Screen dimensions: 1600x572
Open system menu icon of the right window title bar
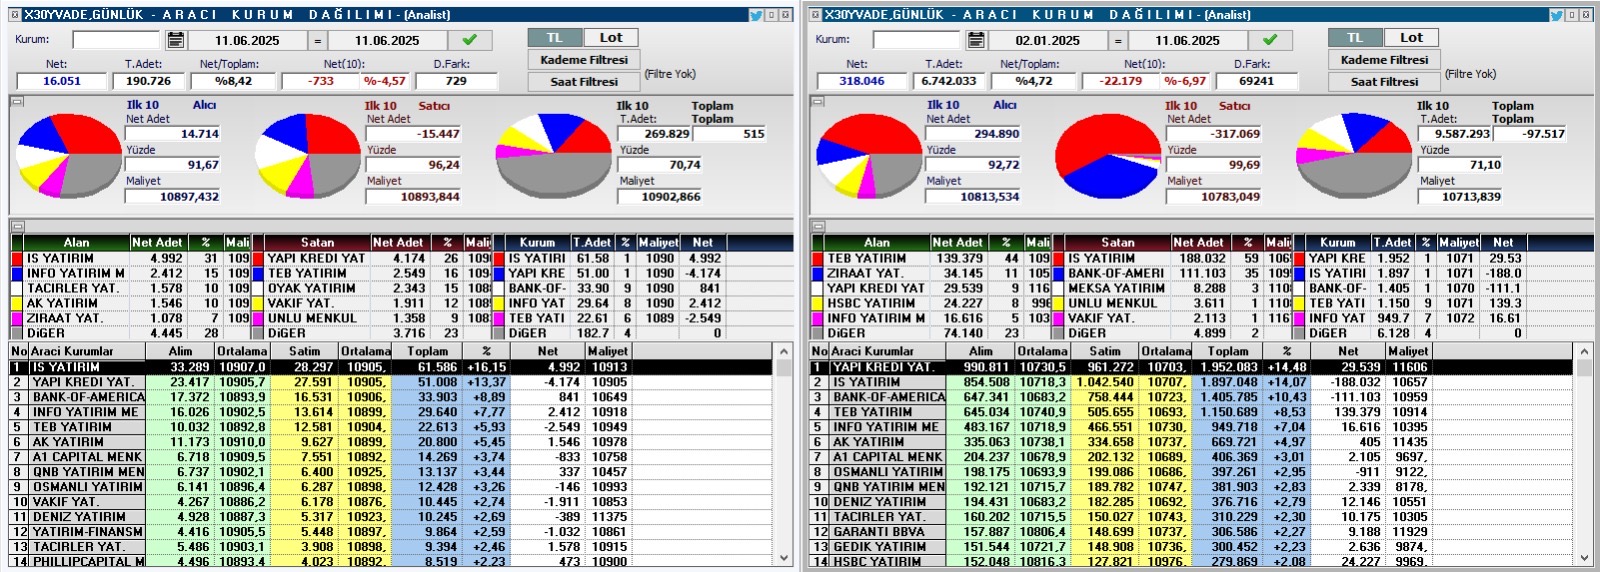[x=815, y=15]
